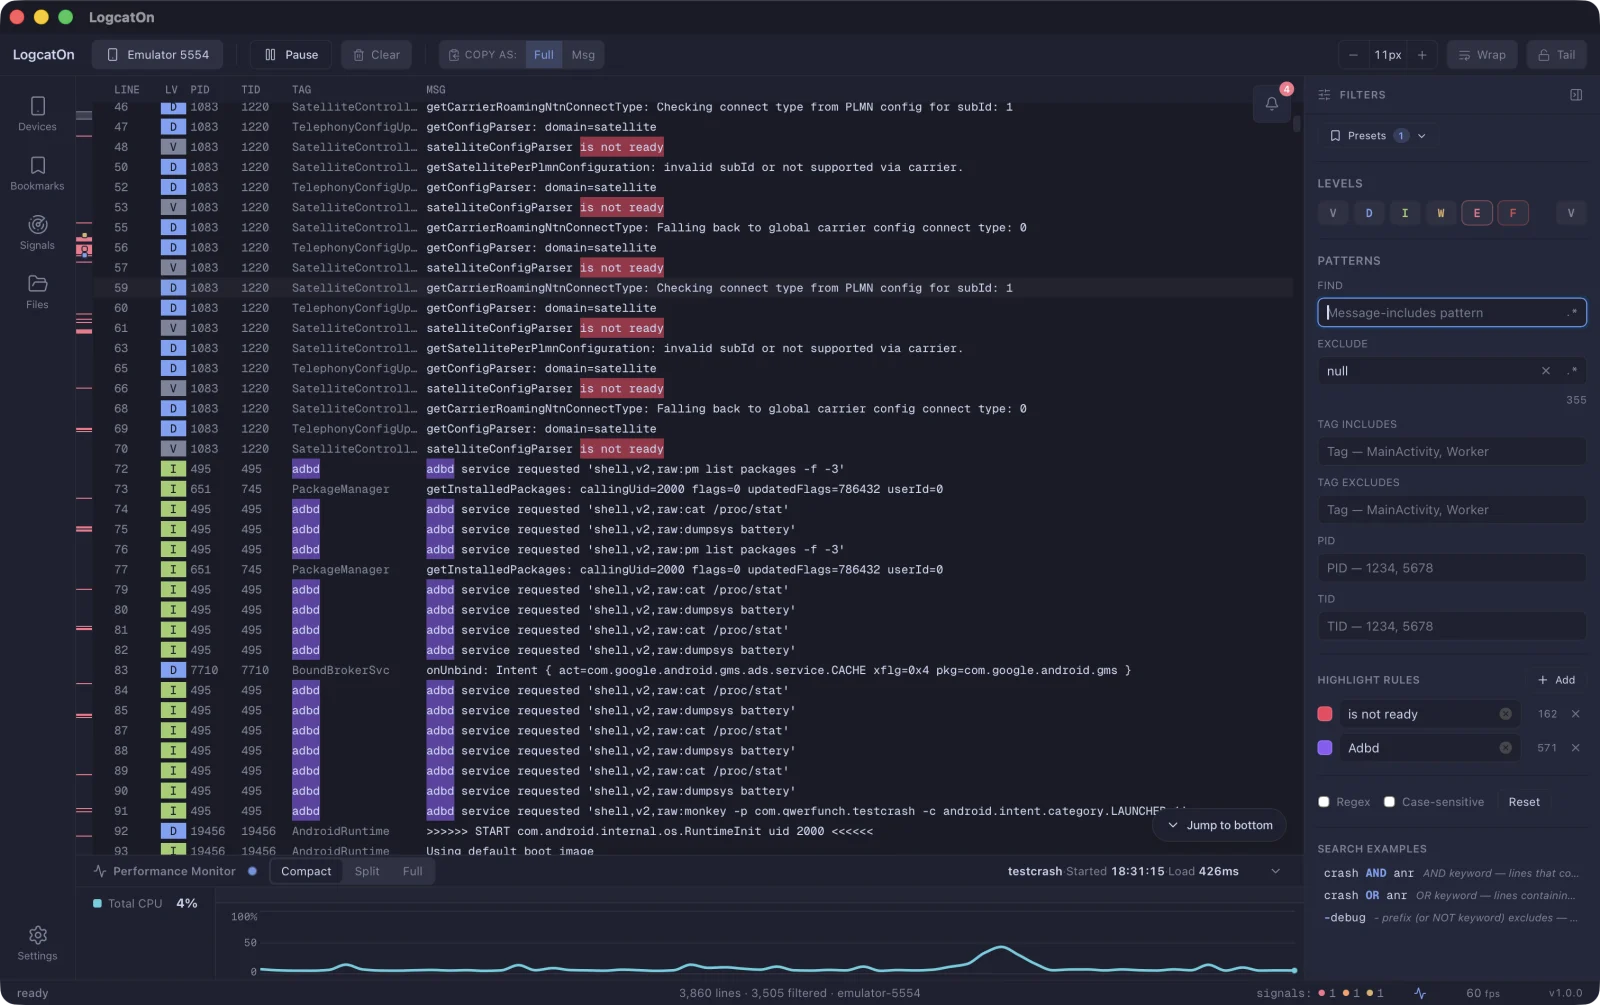Enable the Case-sensitive checkbox
Screen dimensions: 1600x1005
1389,802
